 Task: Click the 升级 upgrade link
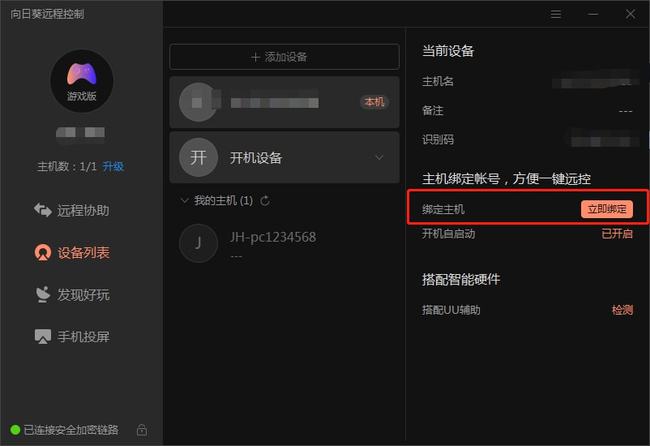[113, 167]
